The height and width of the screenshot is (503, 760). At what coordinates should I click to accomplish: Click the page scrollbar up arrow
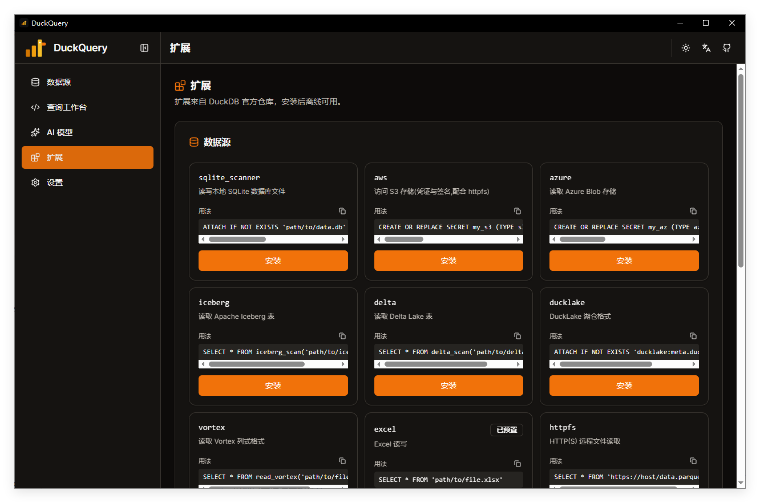tap(741, 69)
